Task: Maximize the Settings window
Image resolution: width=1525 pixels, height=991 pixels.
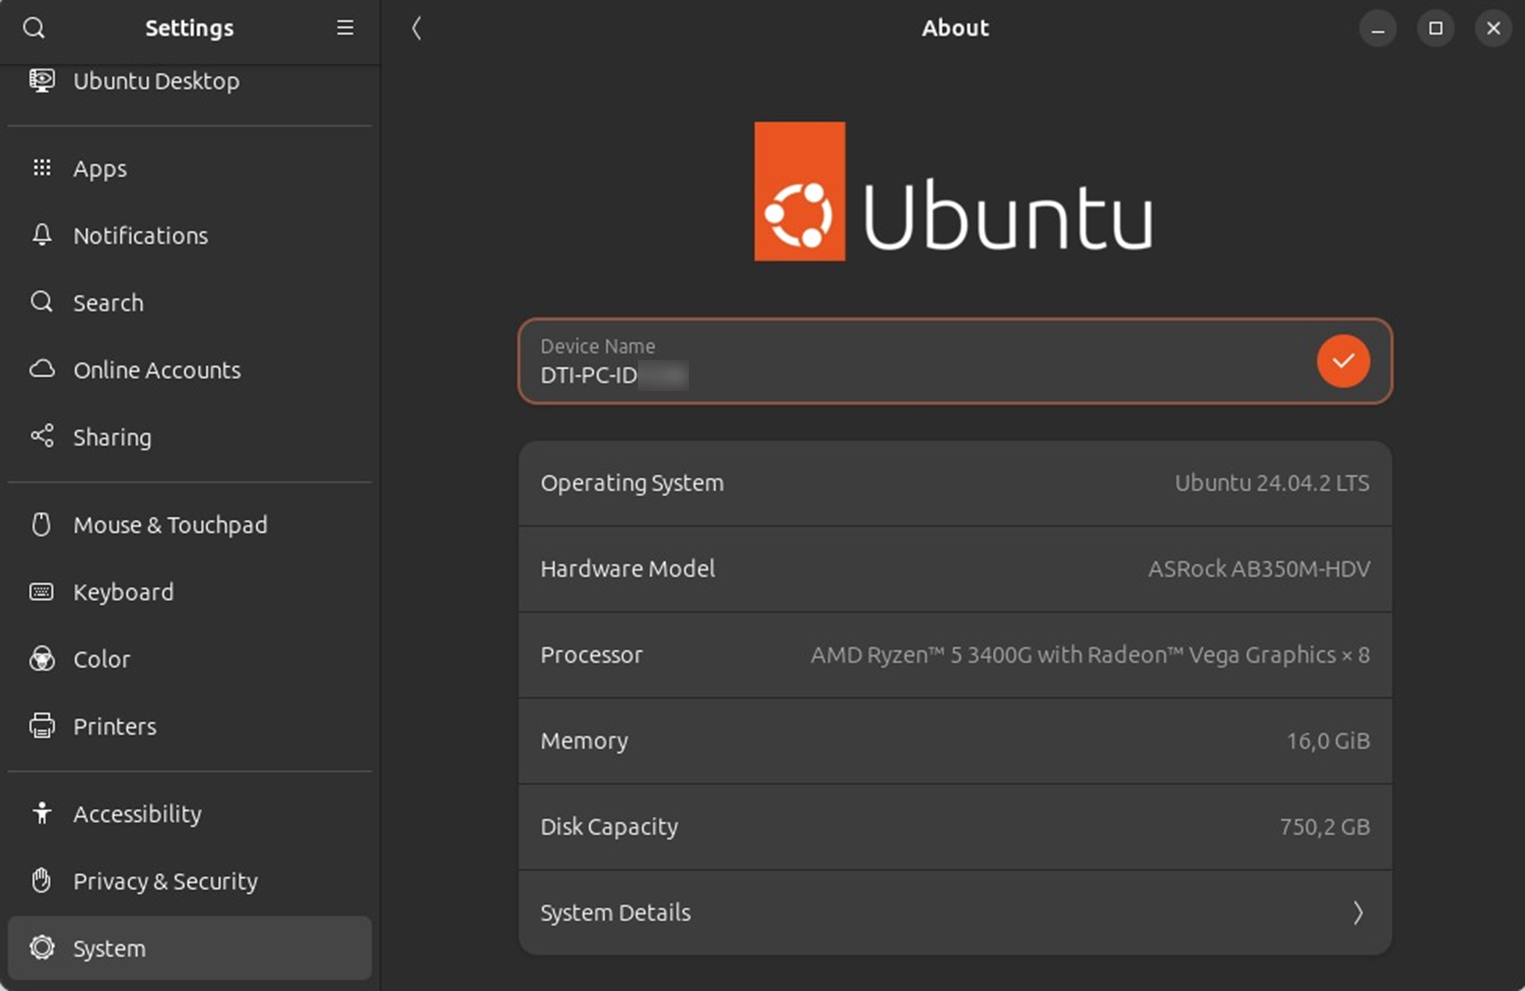Action: (1435, 28)
